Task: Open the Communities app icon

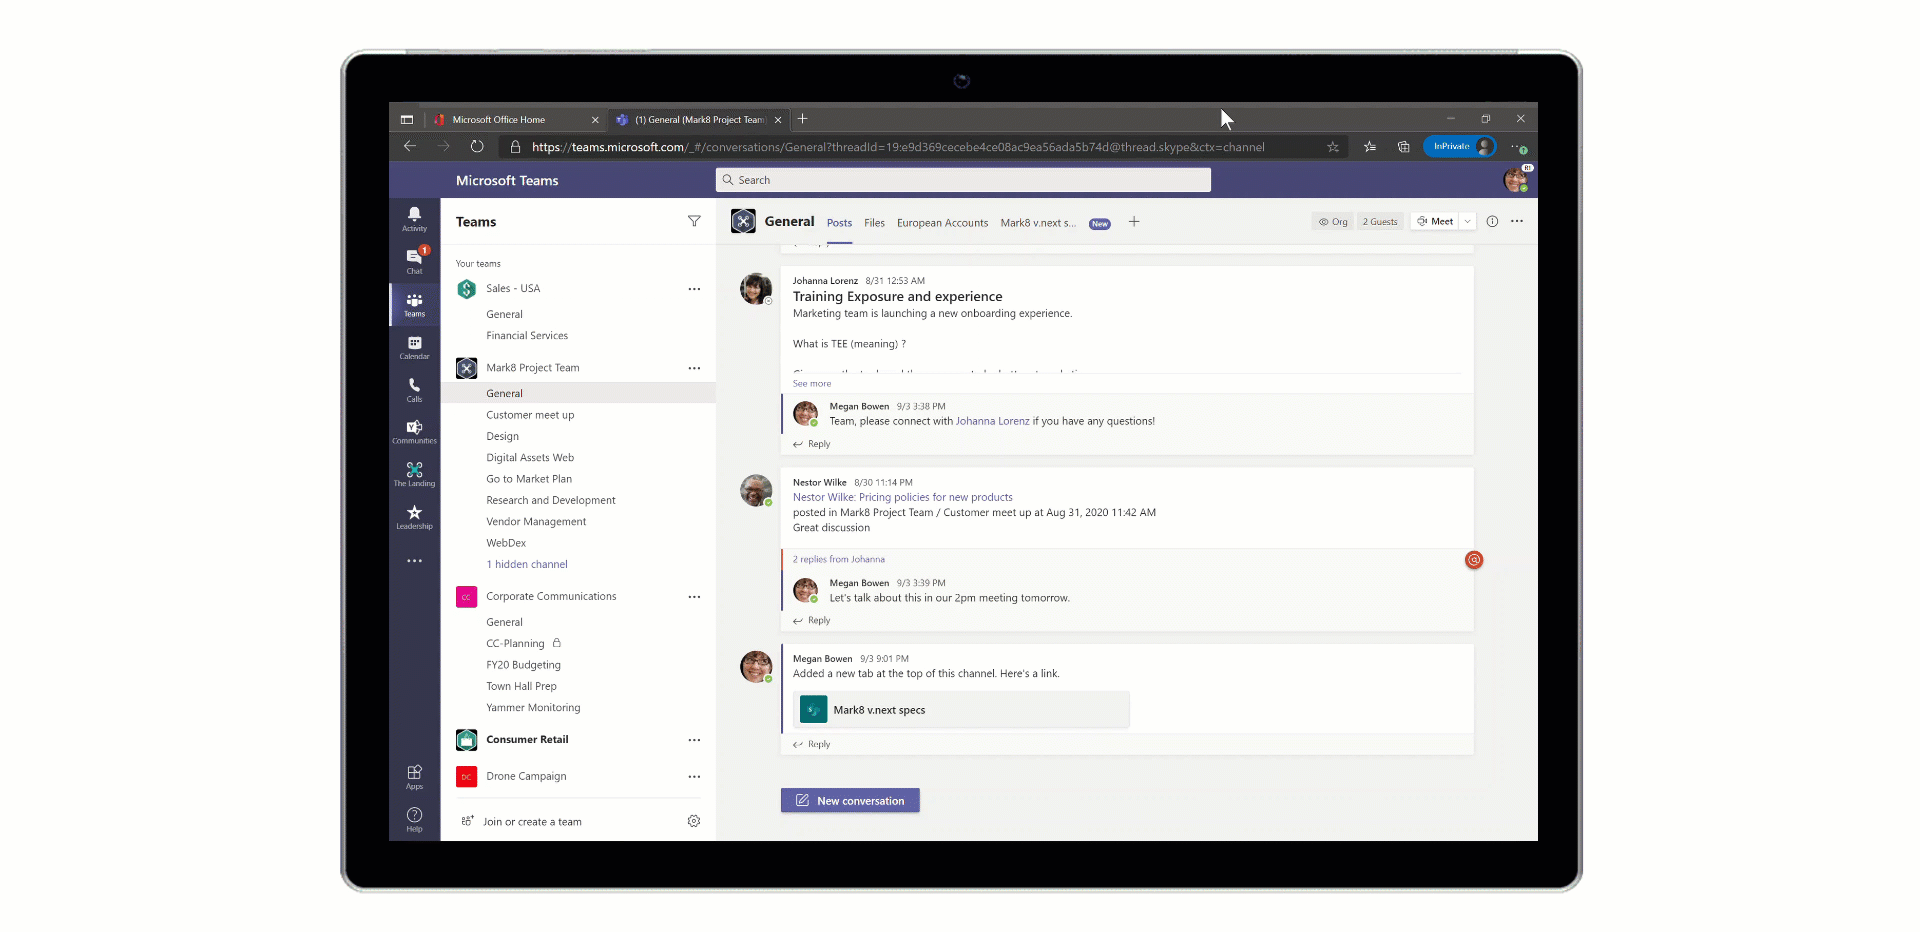Action: (414, 431)
